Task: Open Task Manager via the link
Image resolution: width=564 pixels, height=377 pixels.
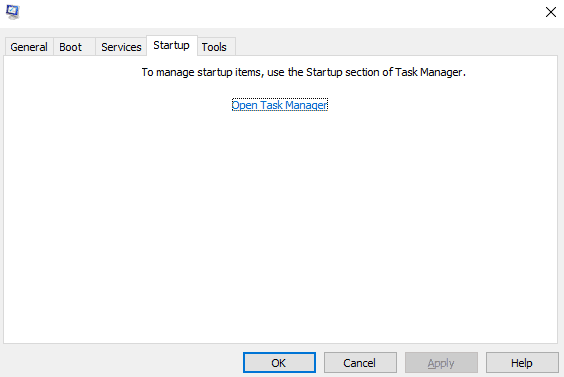Action: click(279, 105)
